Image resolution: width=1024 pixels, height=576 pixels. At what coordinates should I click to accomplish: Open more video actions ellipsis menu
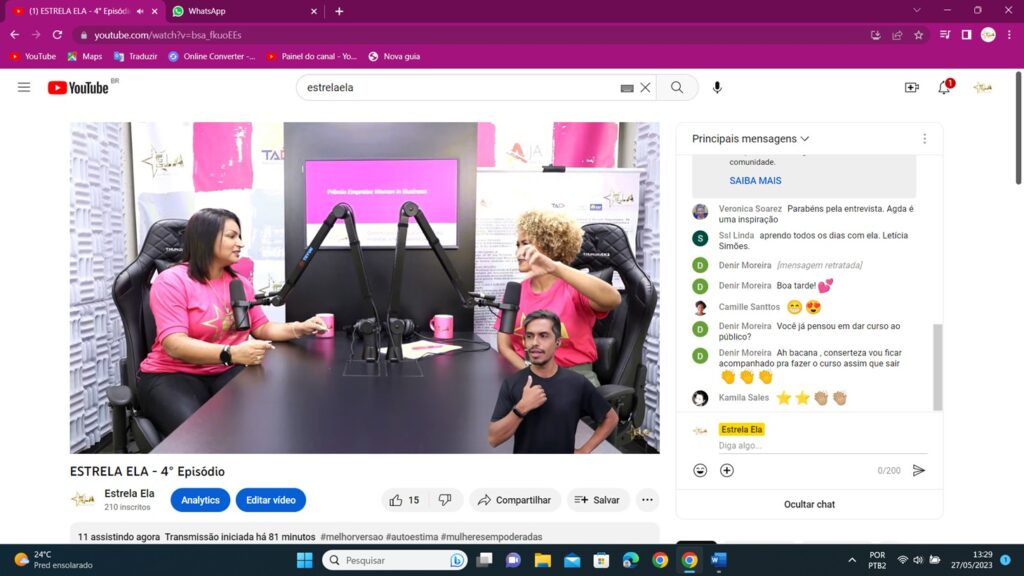pos(648,500)
